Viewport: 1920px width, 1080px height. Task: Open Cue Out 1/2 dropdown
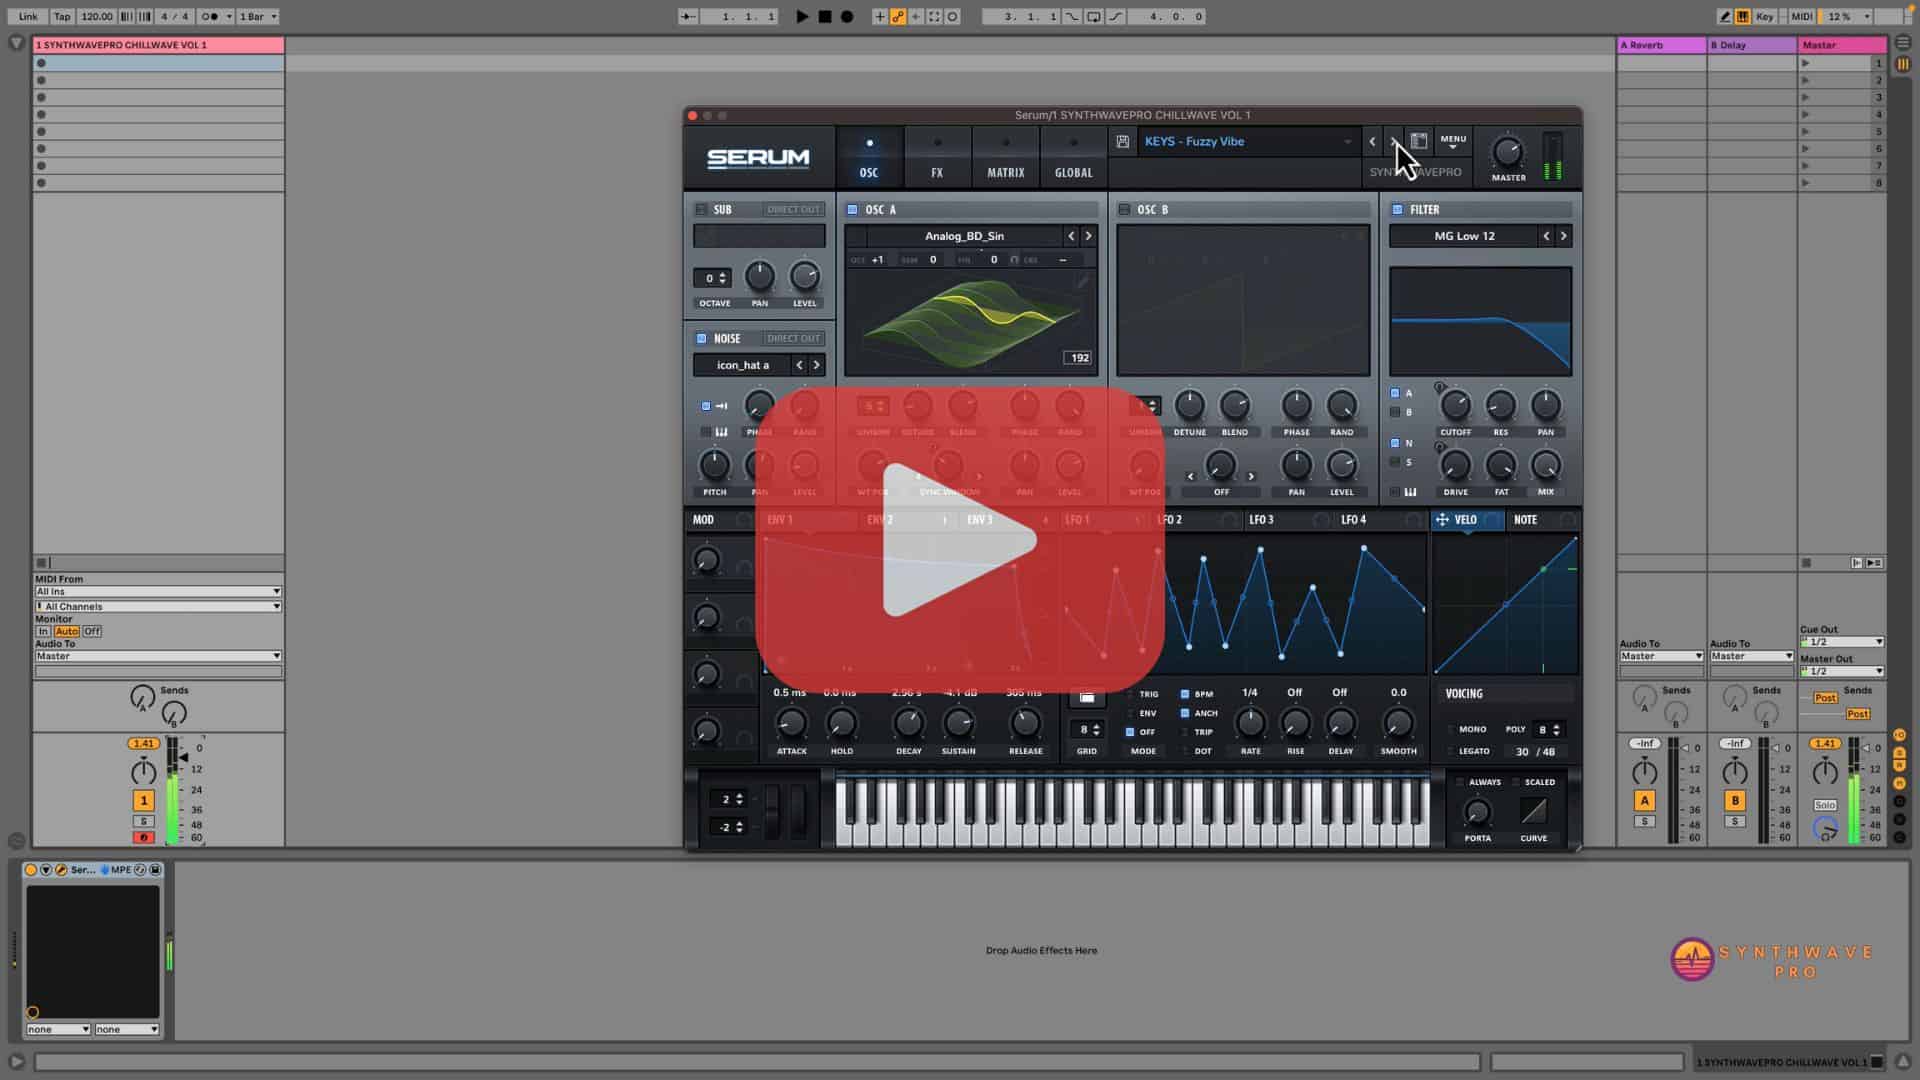tap(1842, 642)
